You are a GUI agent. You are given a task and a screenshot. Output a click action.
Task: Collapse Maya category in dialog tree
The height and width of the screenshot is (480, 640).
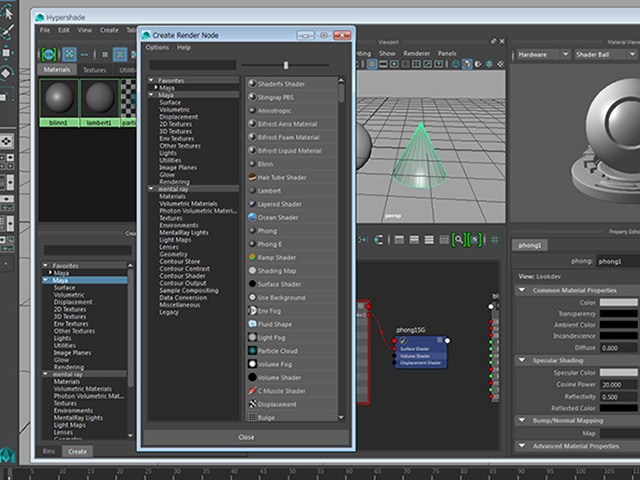pyautogui.click(x=151, y=95)
